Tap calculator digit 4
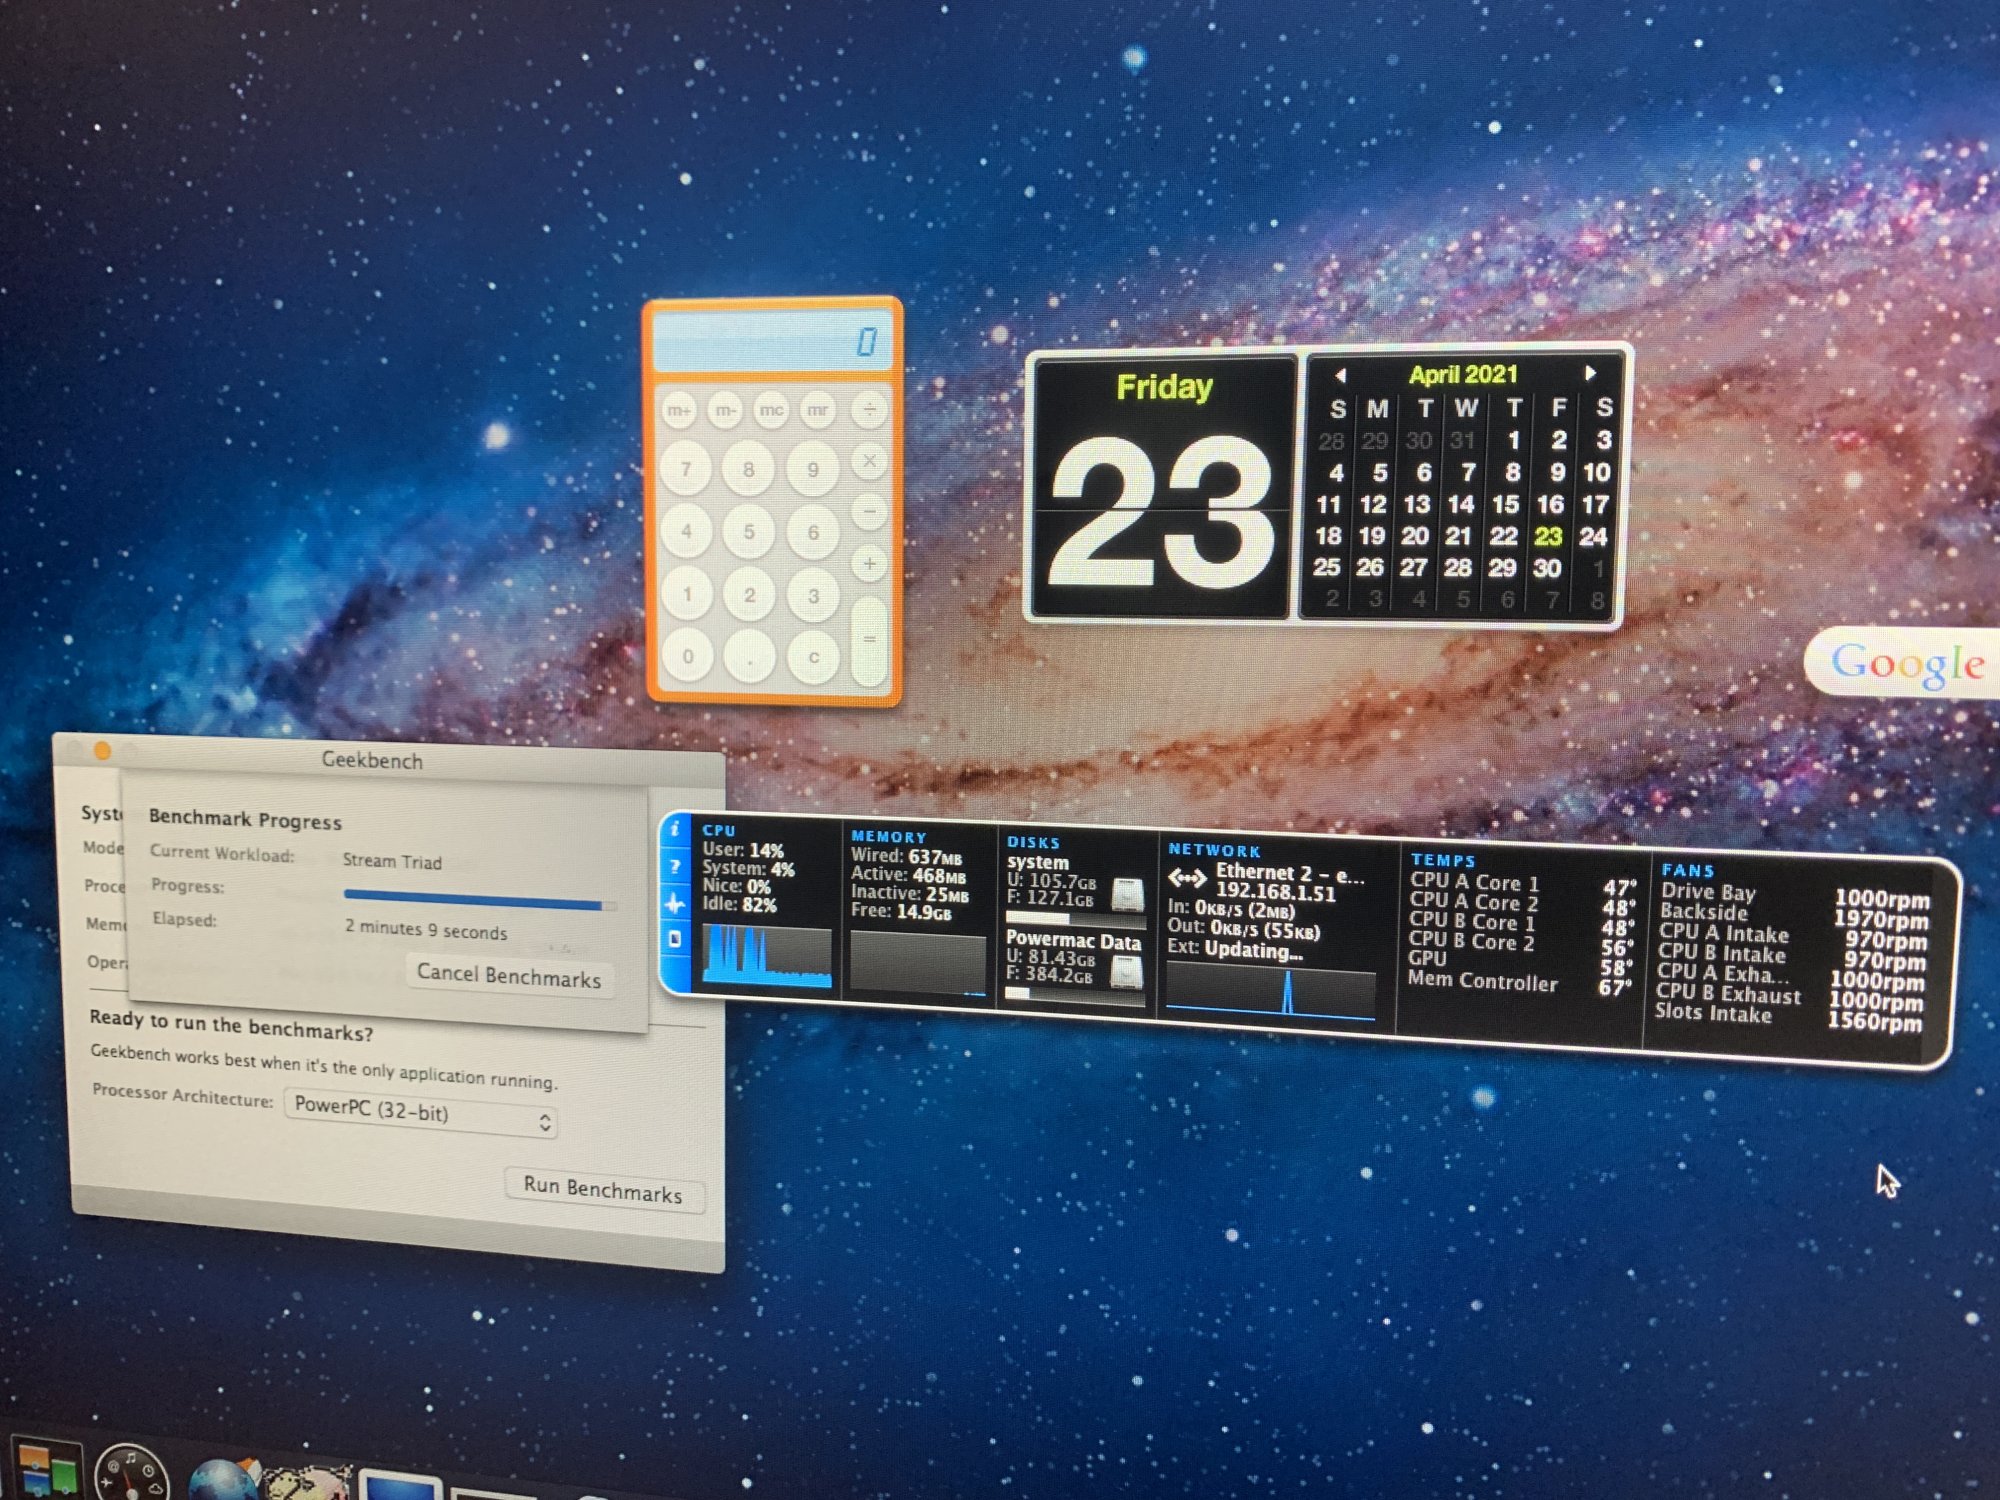 (x=686, y=531)
